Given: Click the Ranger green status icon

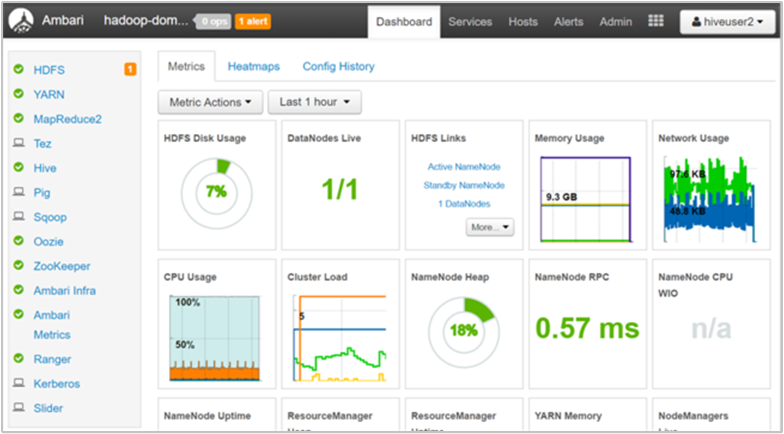Looking at the screenshot, I should pyautogui.click(x=19, y=358).
